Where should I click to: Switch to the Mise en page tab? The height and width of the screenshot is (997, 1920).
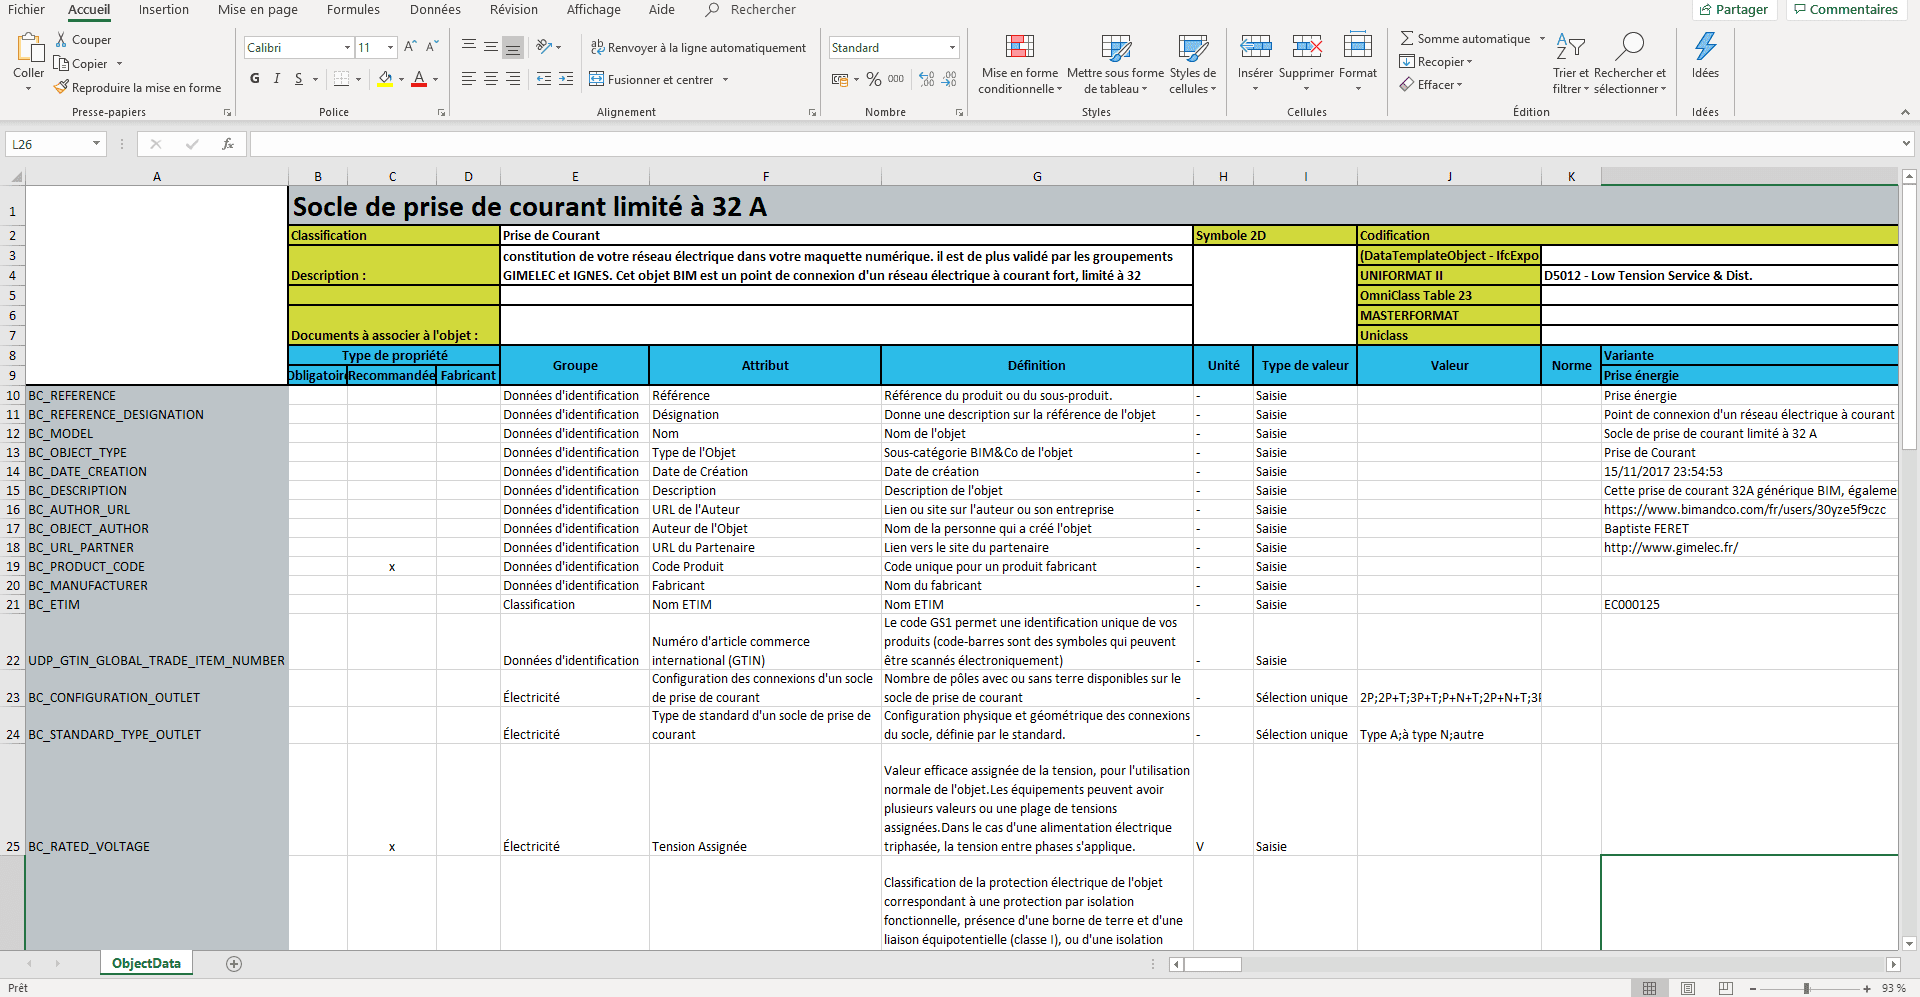tap(258, 10)
